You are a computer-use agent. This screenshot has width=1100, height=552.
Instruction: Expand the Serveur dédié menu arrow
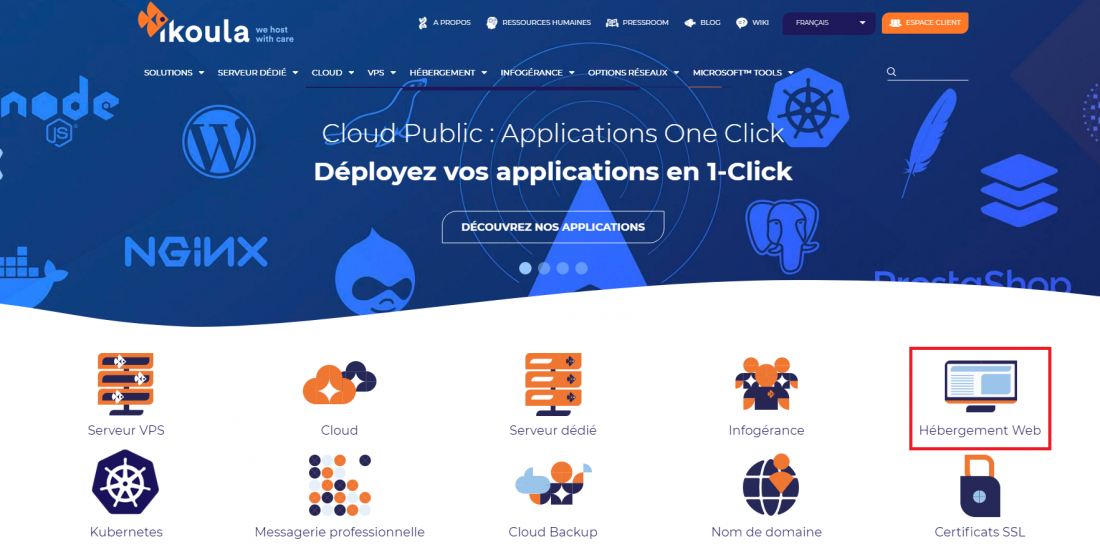coord(295,72)
